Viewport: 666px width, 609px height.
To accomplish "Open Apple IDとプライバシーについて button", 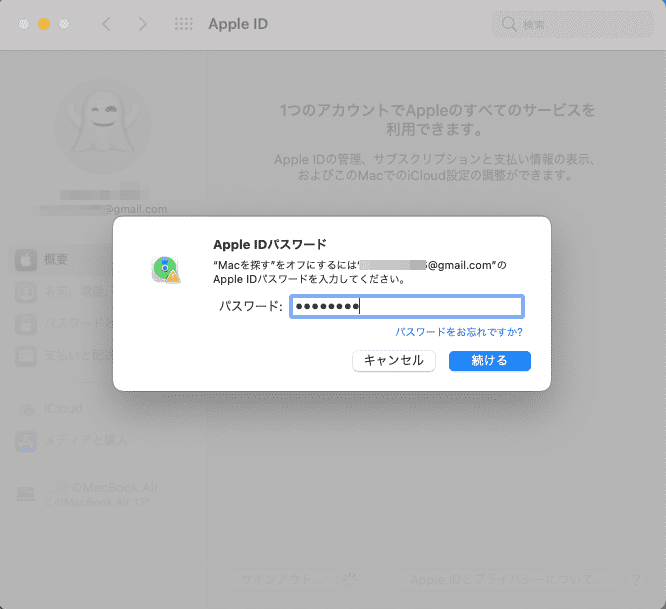I will 506,579.
